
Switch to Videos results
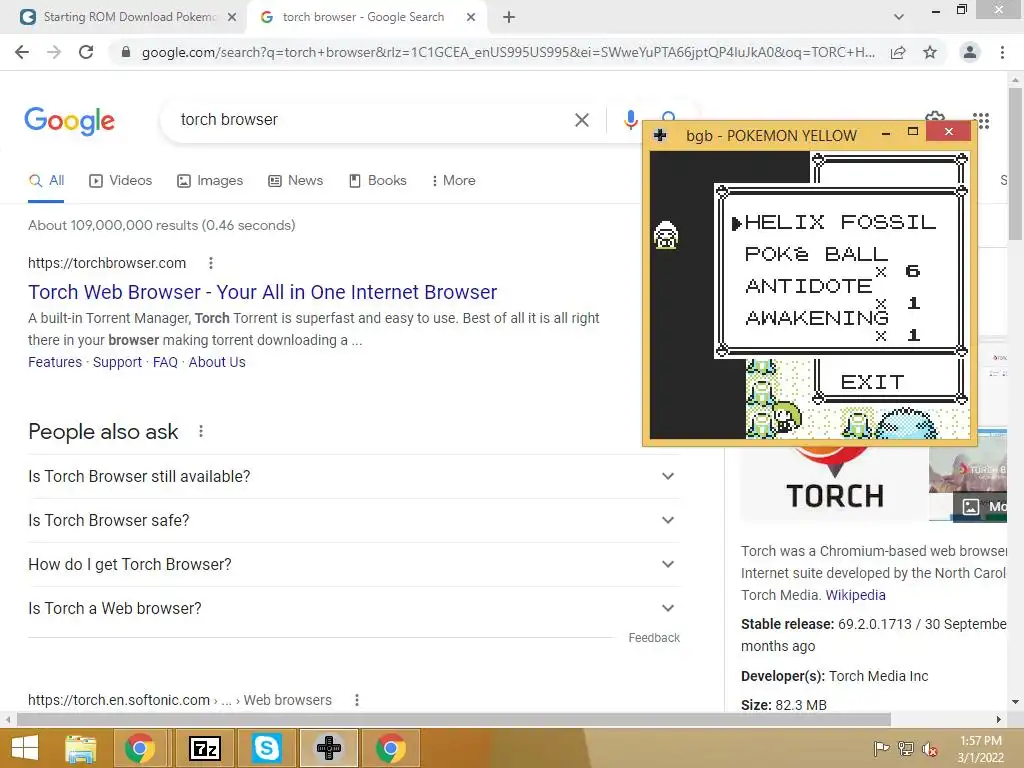coord(121,180)
